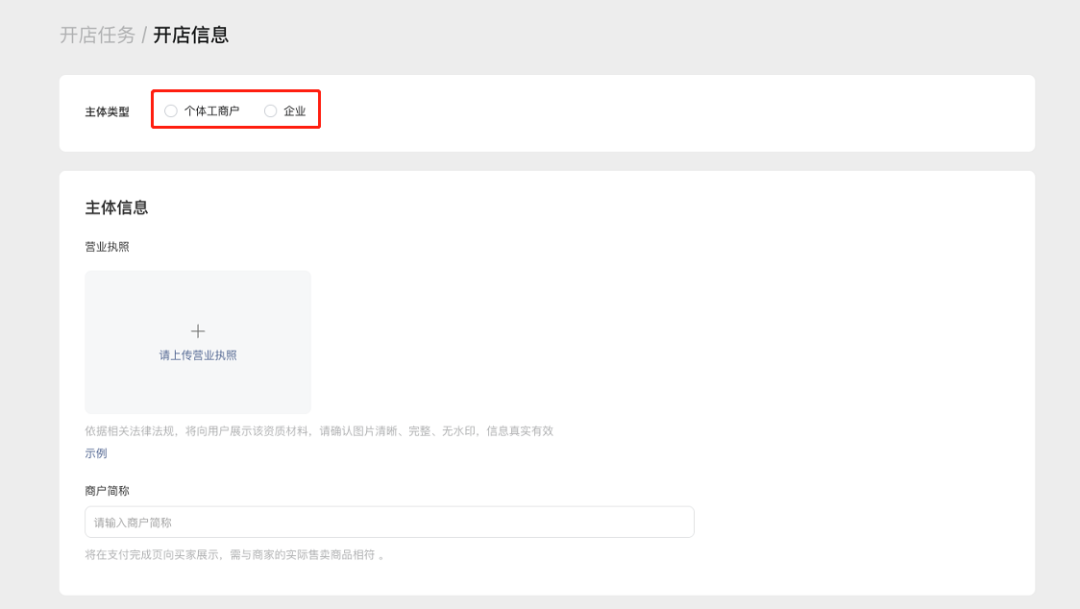Image resolution: width=1080 pixels, height=609 pixels.
Task: Go back to 开店任务 in the breadcrumb
Action: (x=97, y=35)
